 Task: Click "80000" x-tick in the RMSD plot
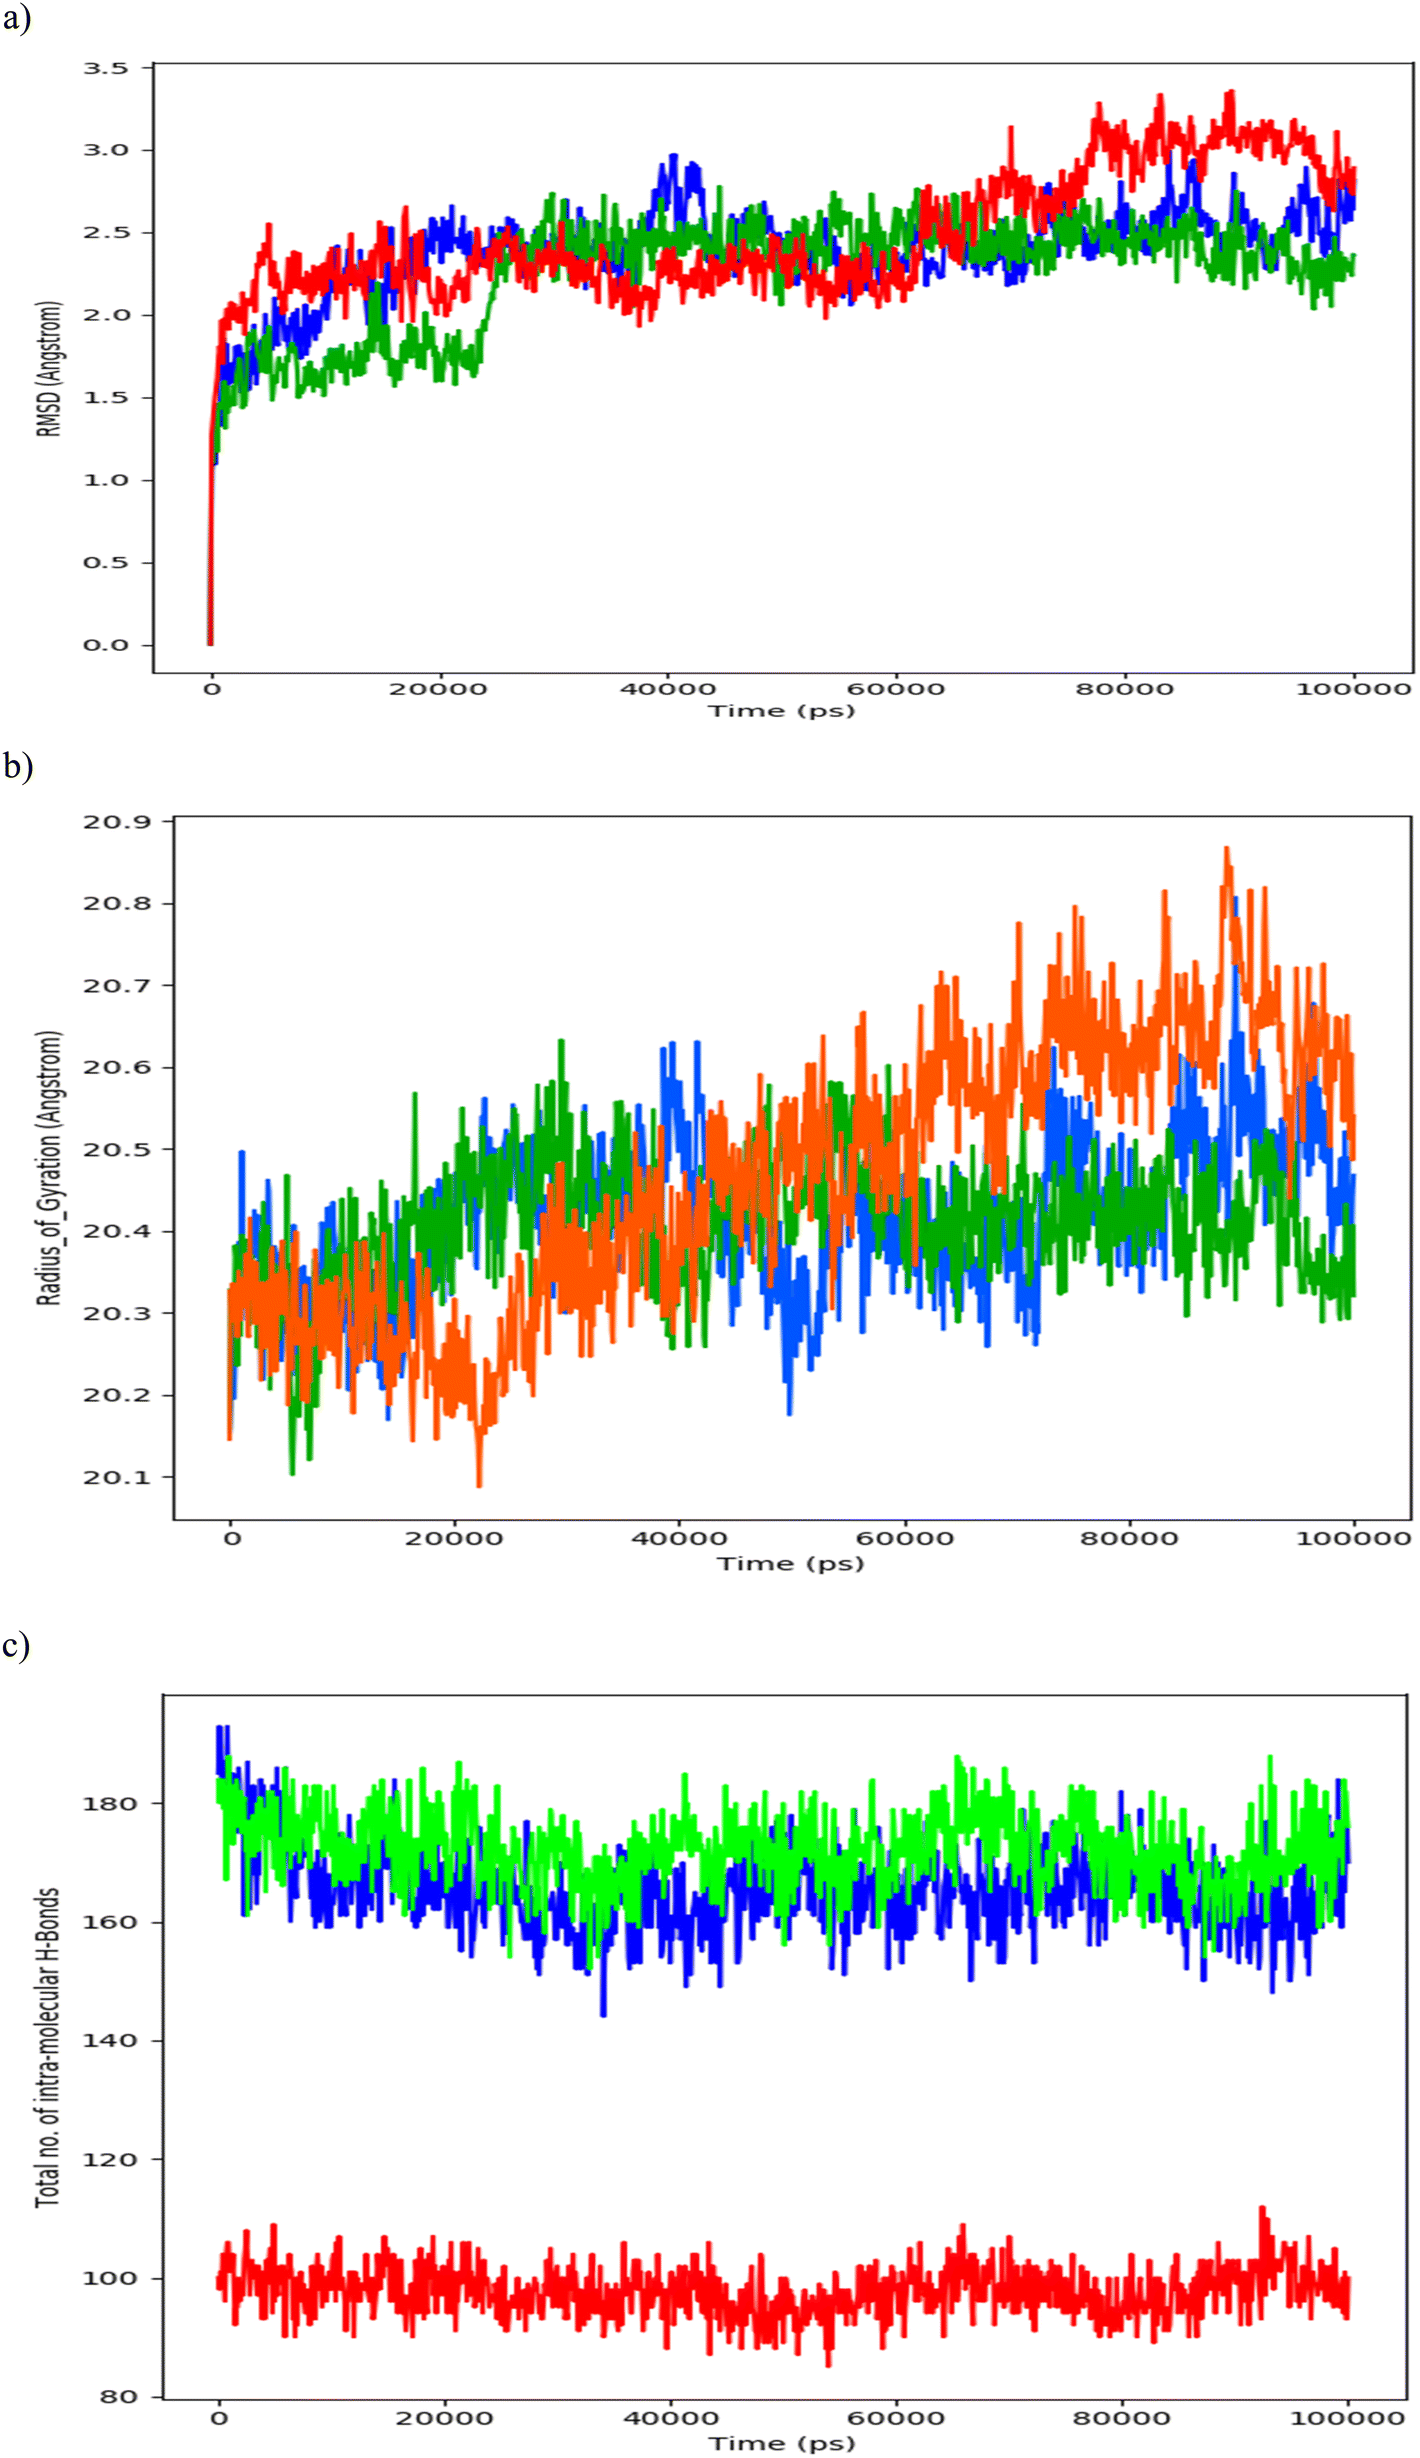1125,689
